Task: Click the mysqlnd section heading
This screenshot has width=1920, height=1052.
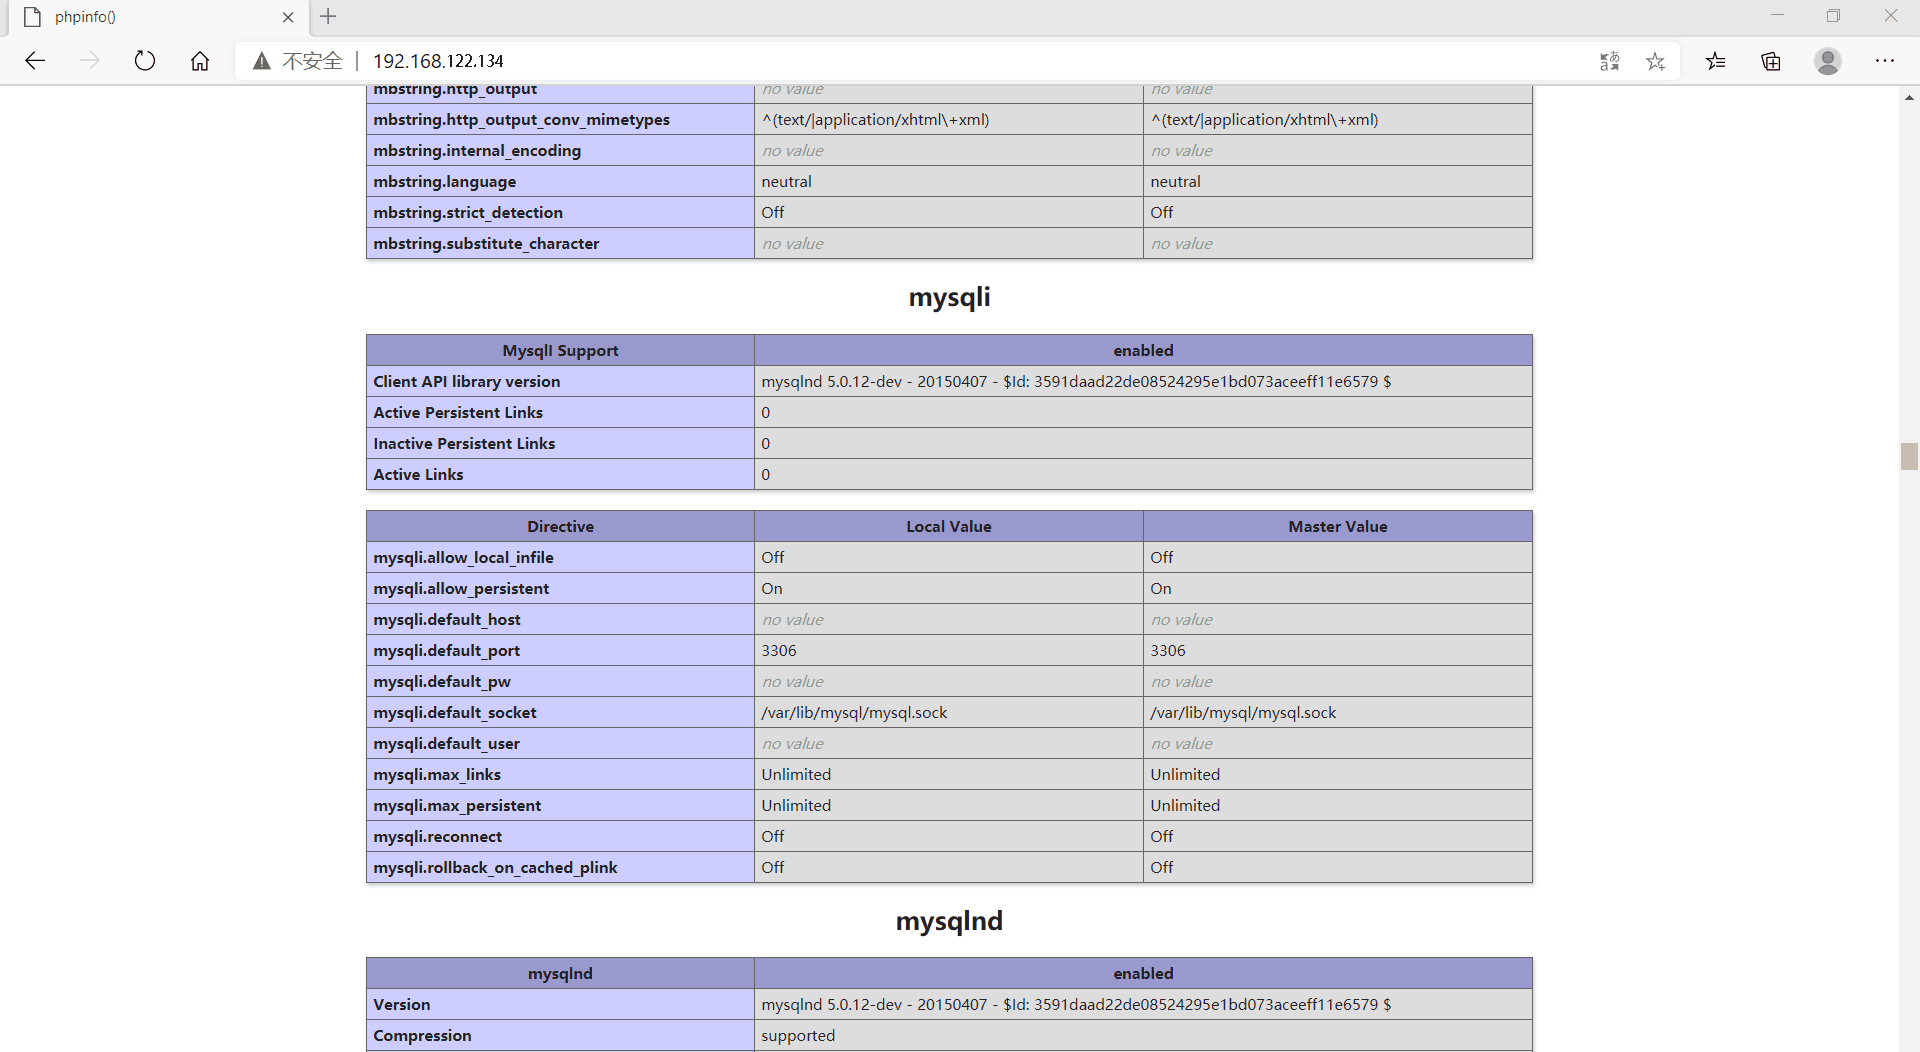Action: point(949,921)
